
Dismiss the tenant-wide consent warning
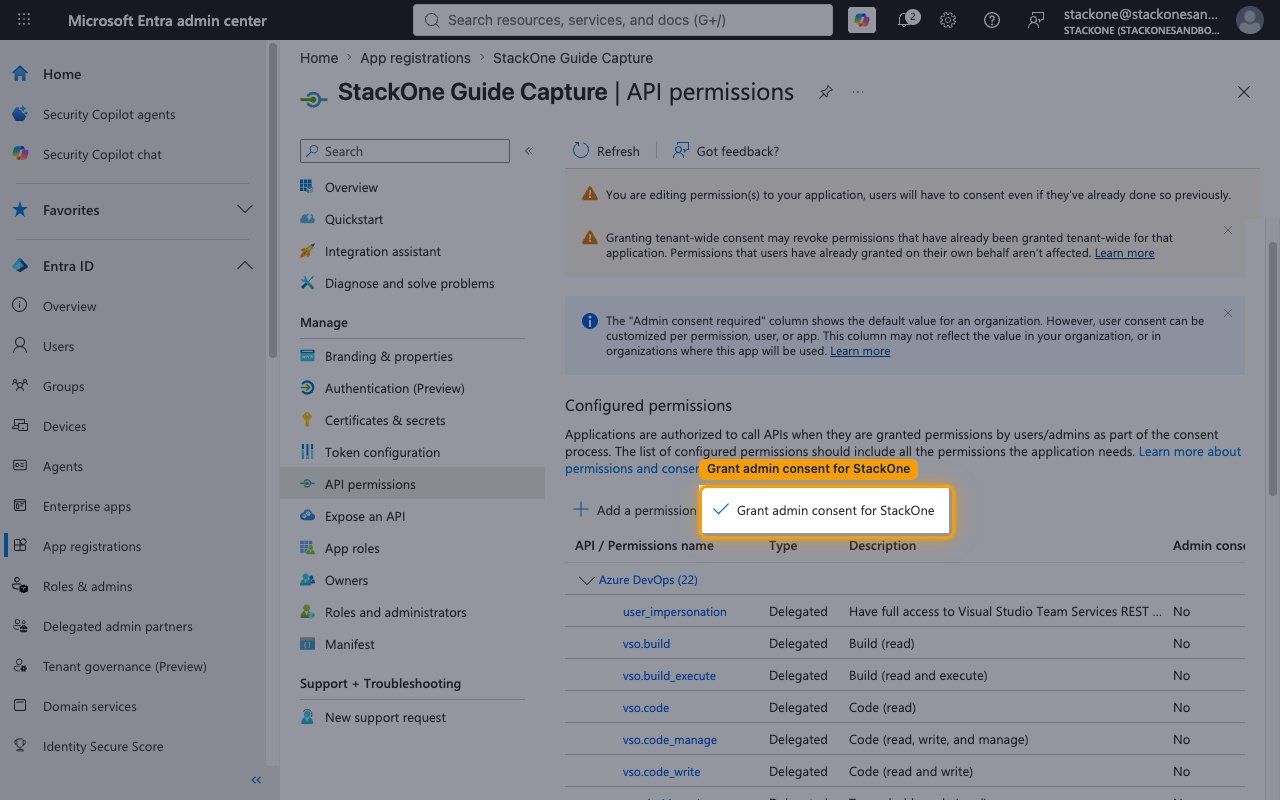(x=1228, y=230)
